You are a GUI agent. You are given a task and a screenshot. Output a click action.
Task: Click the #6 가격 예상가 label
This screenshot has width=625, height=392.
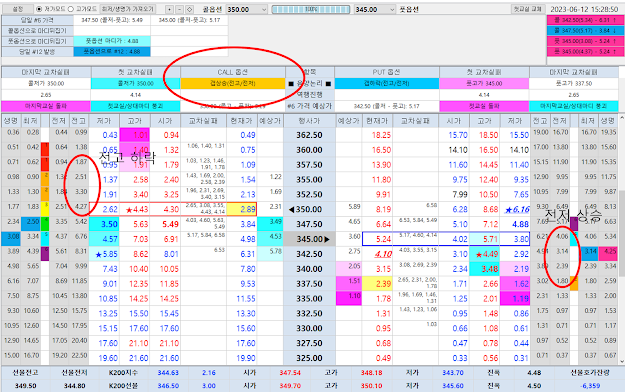coord(310,106)
